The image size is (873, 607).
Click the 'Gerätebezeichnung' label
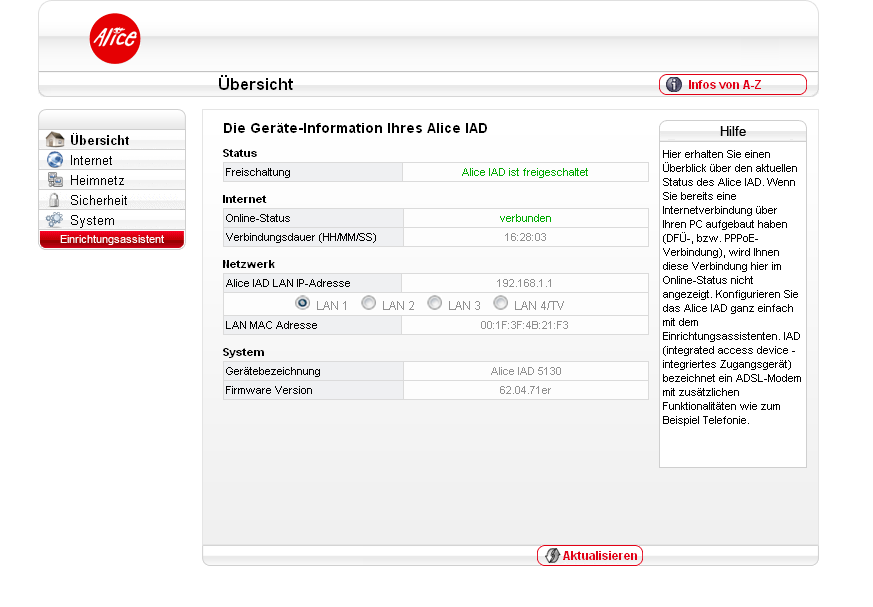pos(273,371)
